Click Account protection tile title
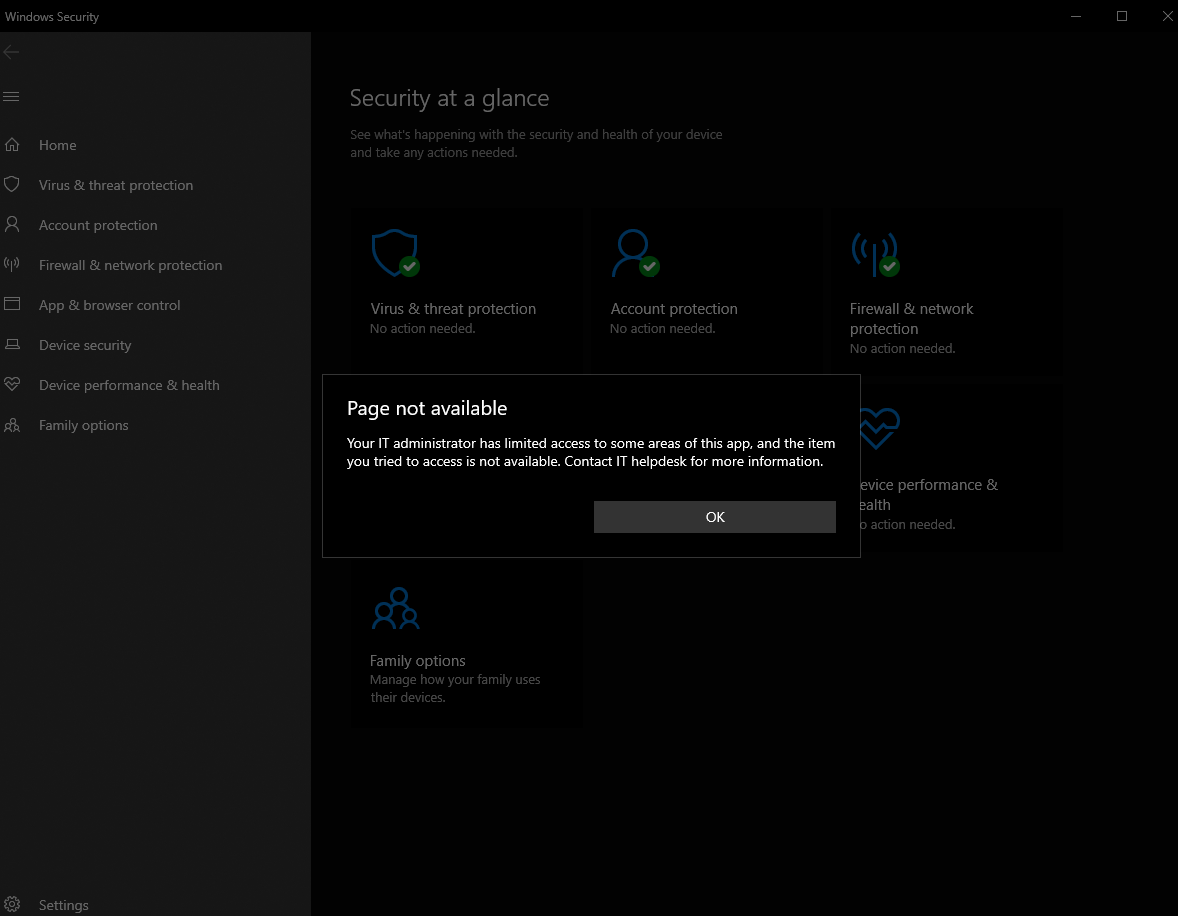This screenshot has height=916, width=1178. pos(674,309)
